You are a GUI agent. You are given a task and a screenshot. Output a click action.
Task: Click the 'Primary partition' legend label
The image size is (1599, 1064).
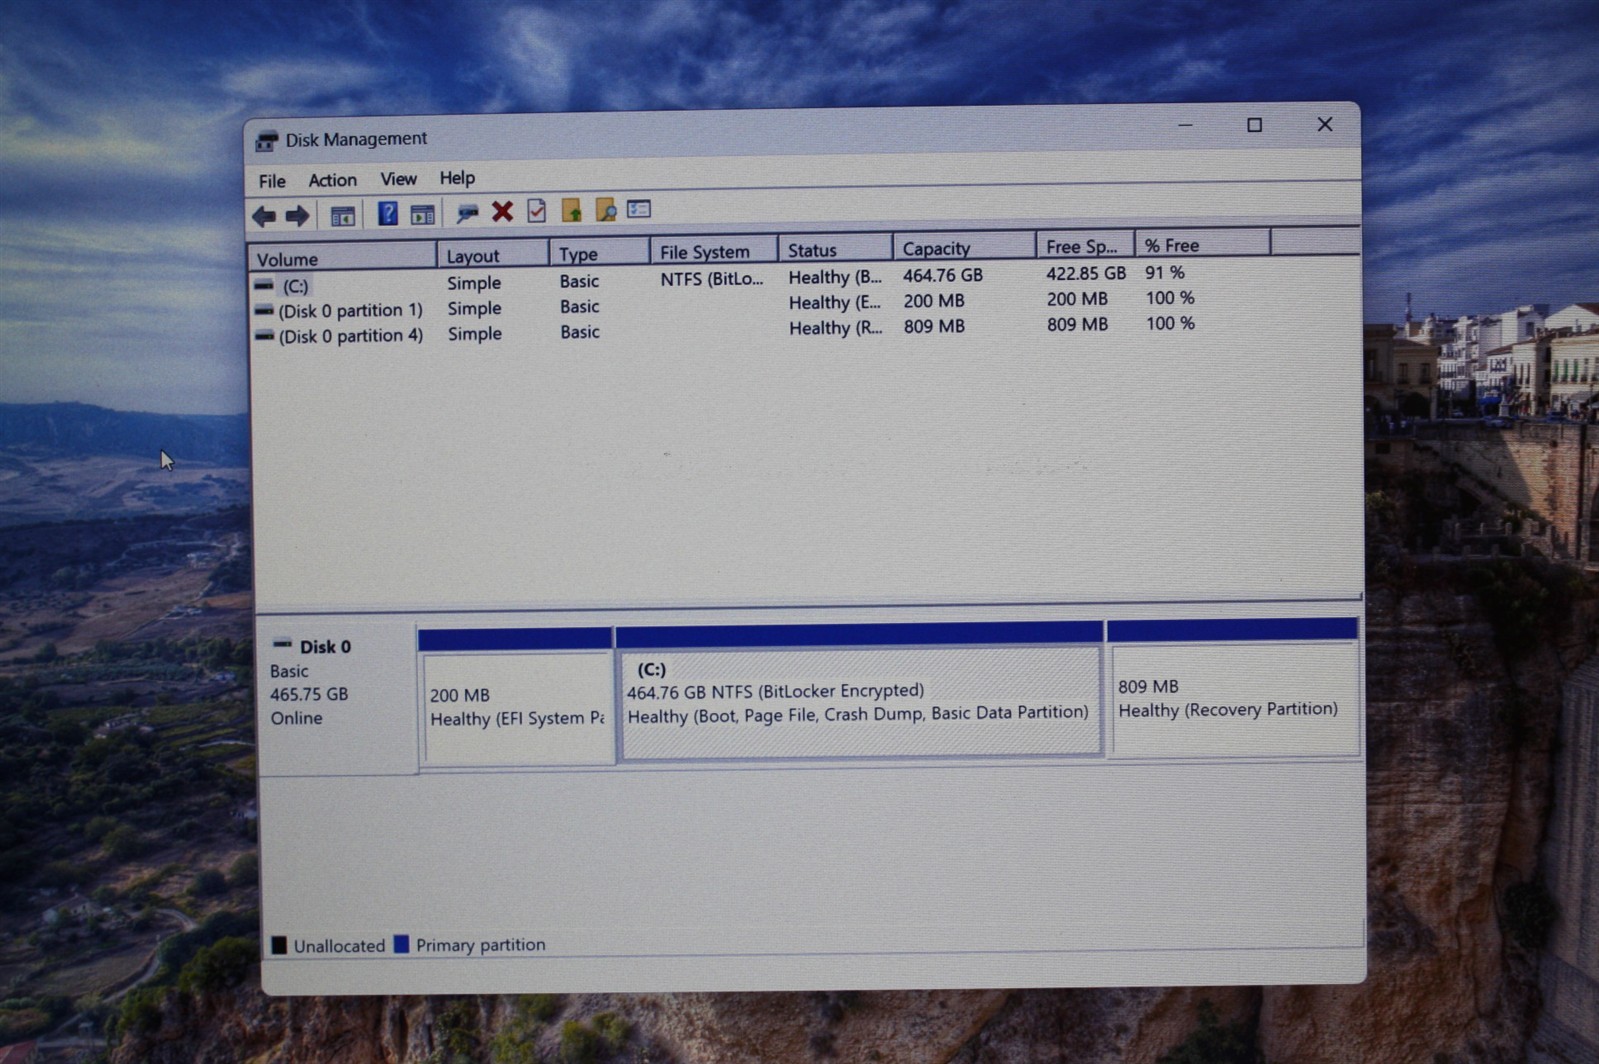(x=480, y=945)
